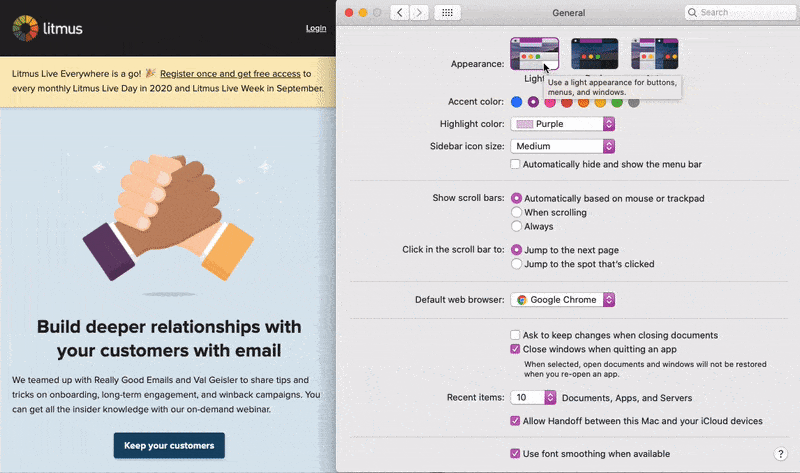
Task: Uncheck Close windows when quitting an app
Action: coord(515,349)
